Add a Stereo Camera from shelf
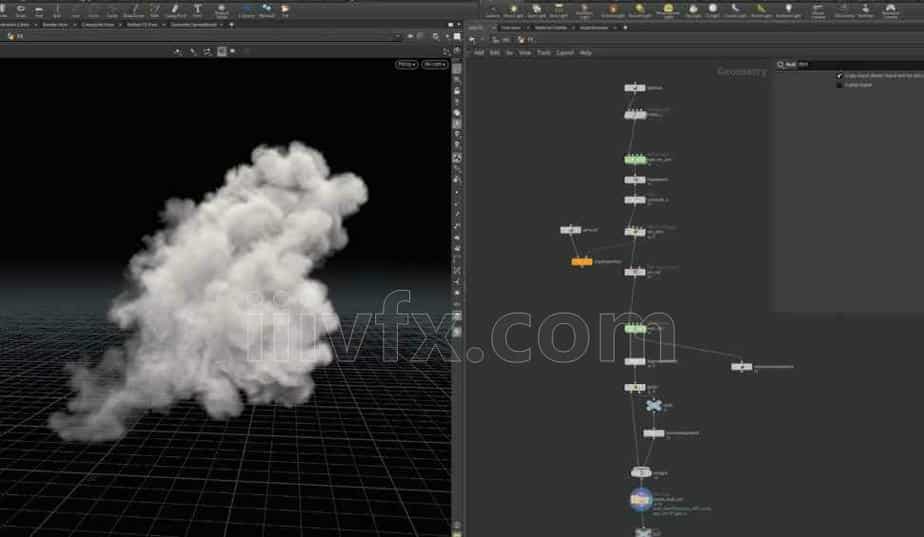Image resolution: width=924 pixels, height=537 pixels. pos(818,11)
